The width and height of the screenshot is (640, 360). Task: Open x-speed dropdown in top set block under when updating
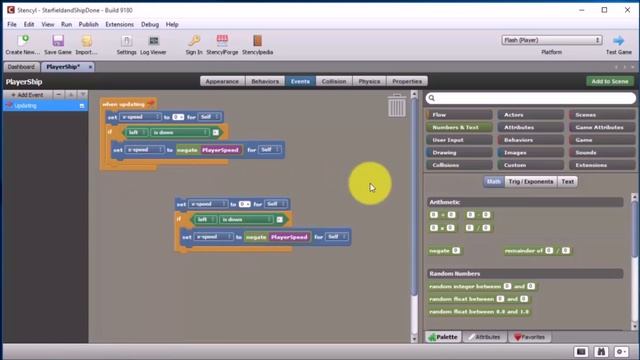[x=140, y=117]
